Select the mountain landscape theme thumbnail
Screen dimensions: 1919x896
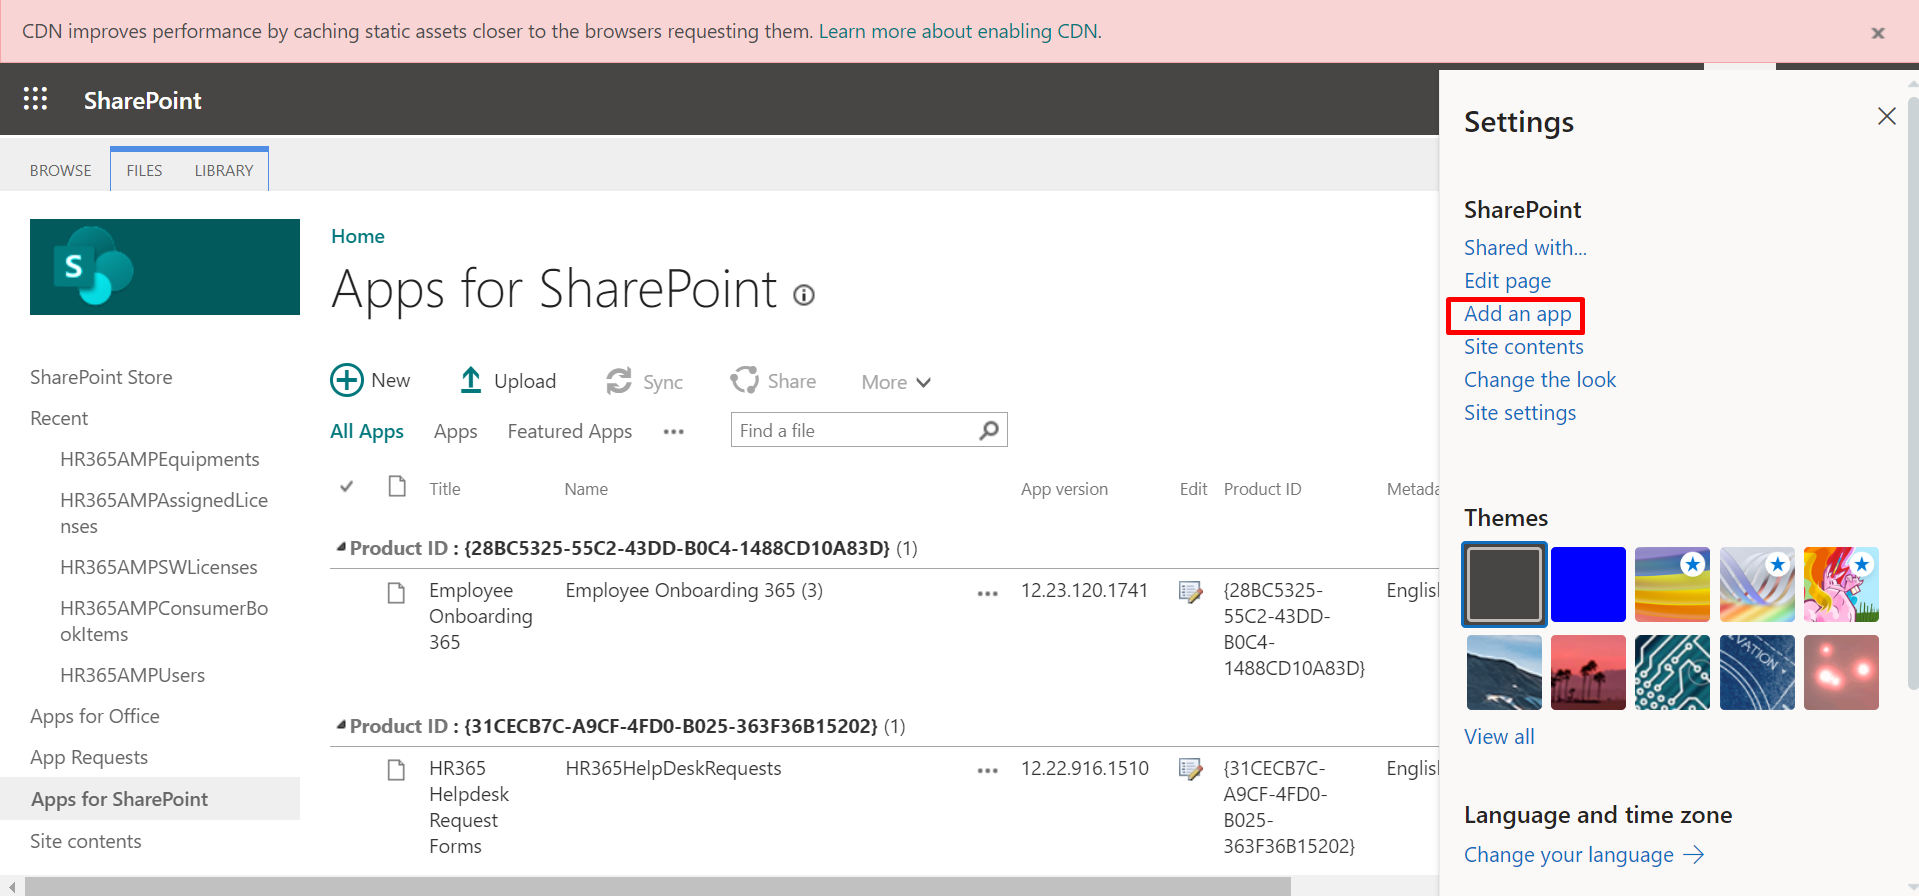pyautogui.click(x=1504, y=672)
